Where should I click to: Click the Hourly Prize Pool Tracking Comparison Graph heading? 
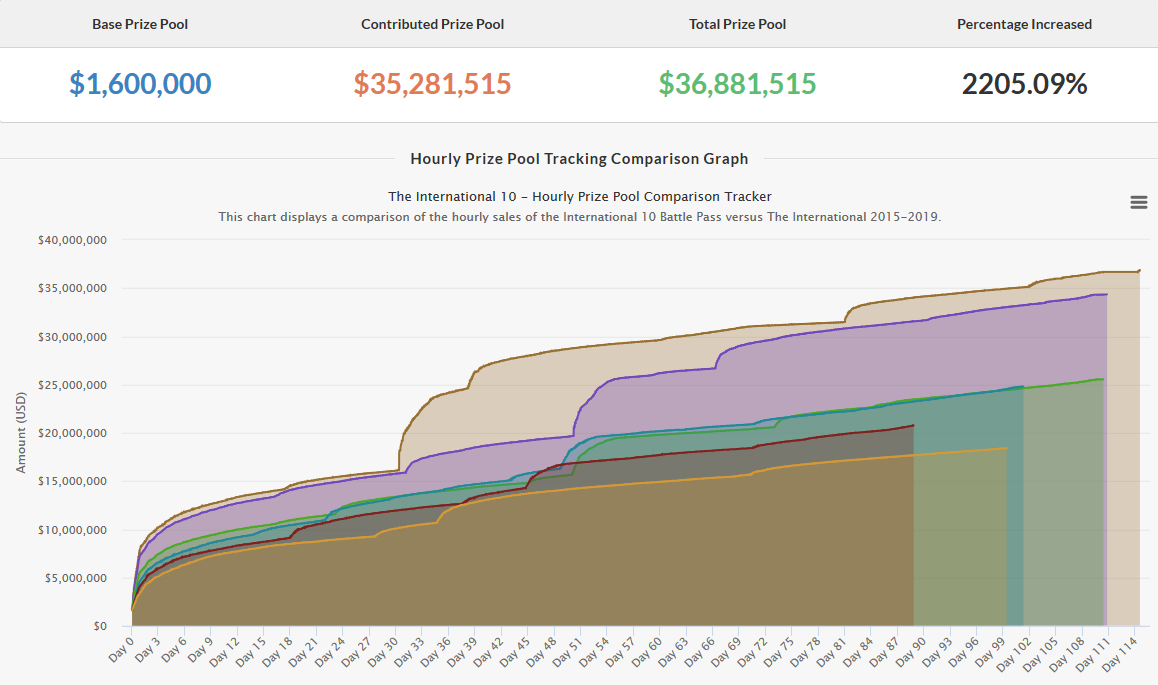tap(579, 158)
